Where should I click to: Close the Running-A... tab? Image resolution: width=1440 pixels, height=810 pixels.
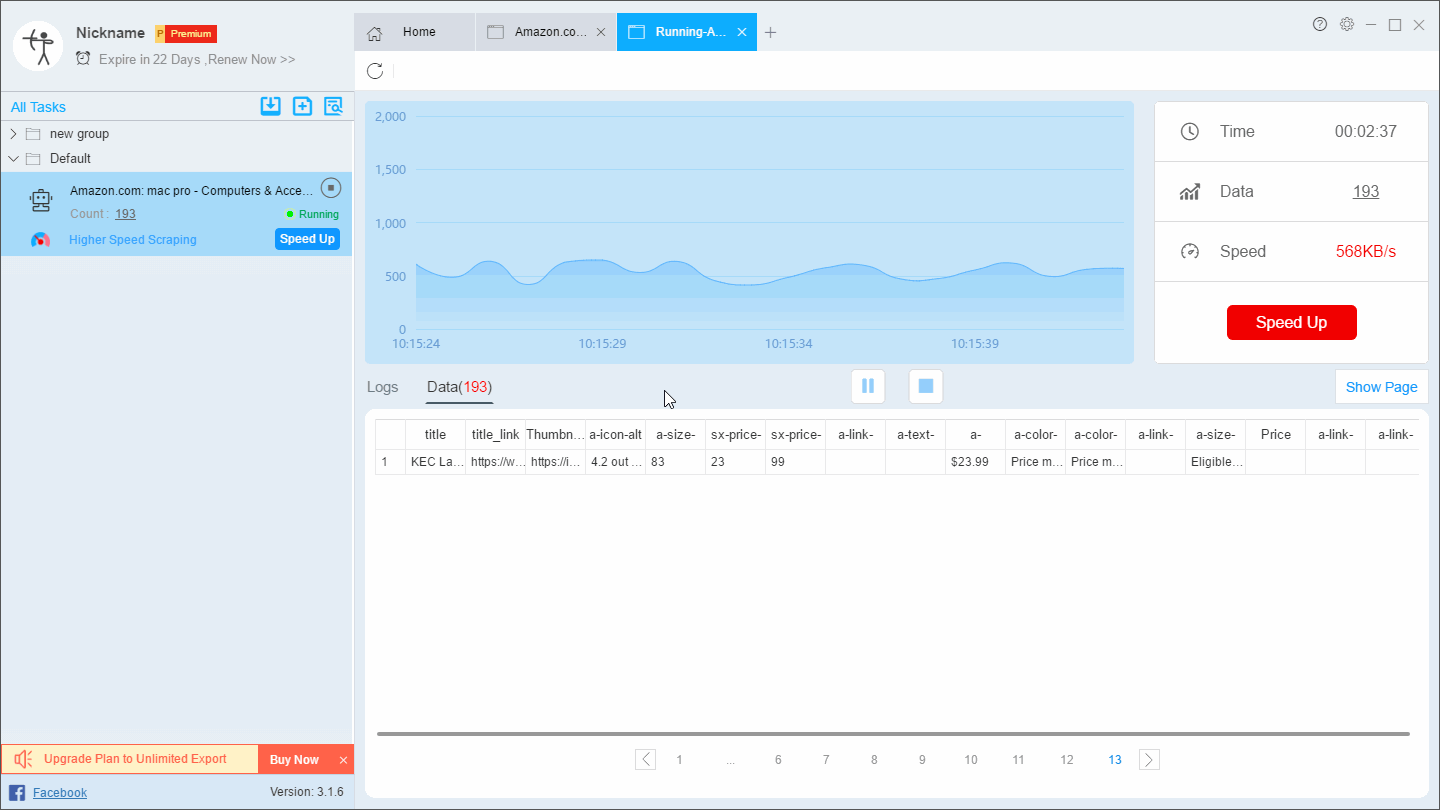[x=742, y=32]
